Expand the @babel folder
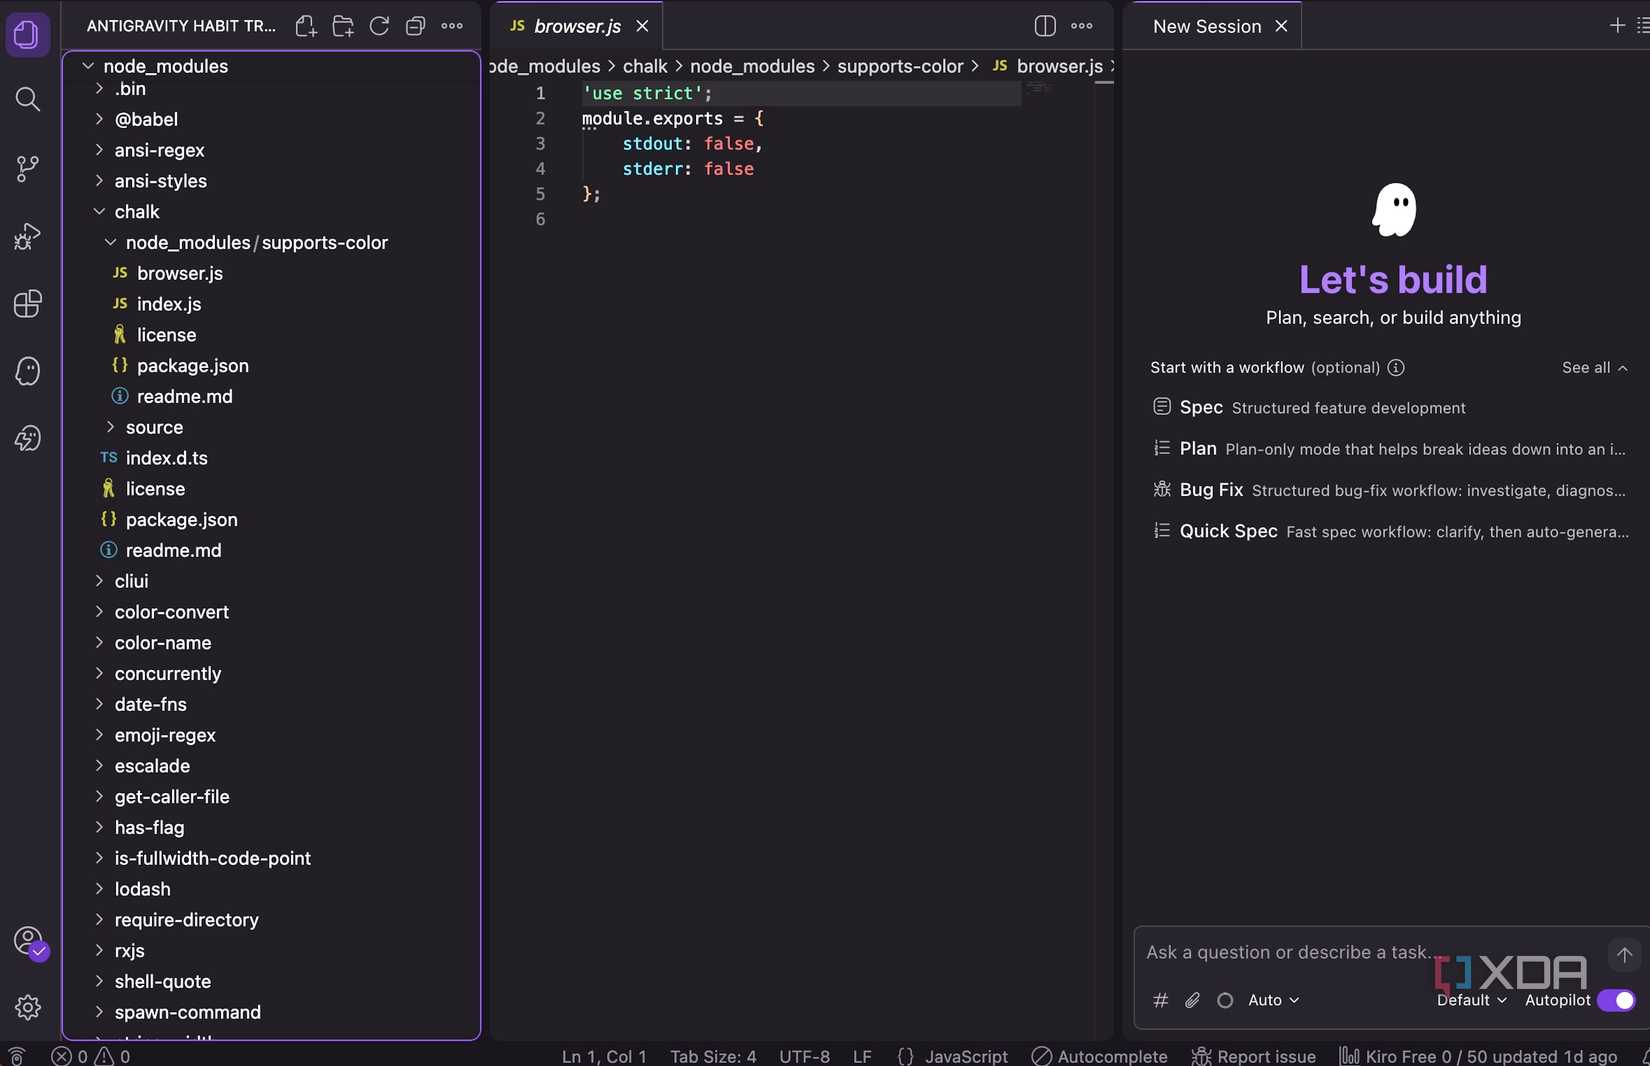Image resolution: width=1650 pixels, height=1066 pixels. point(271,119)
